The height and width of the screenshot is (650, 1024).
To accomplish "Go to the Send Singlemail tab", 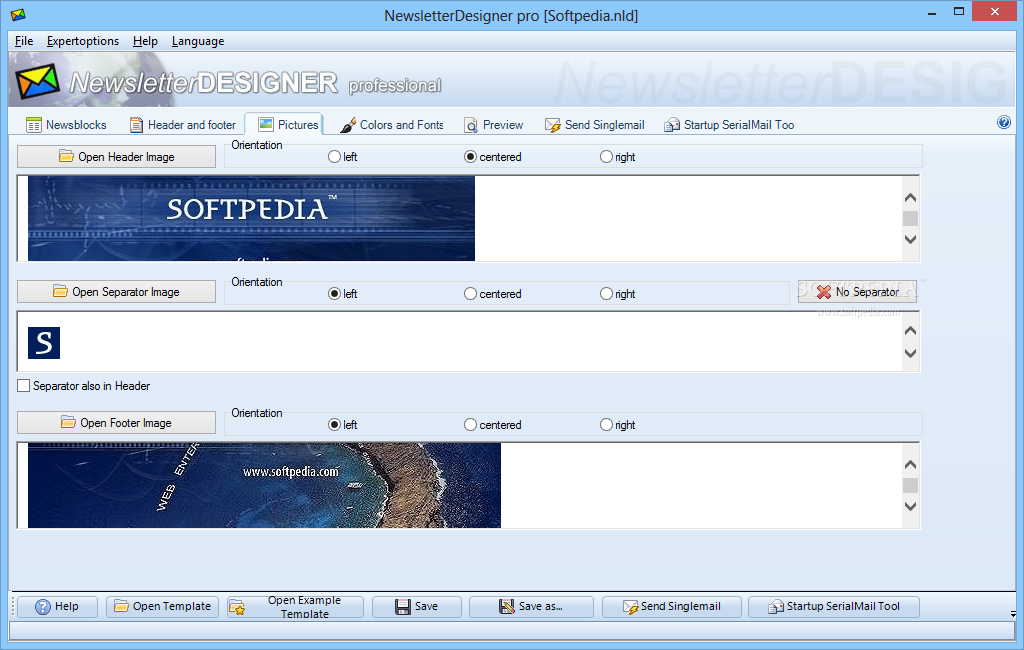I will pos(595,125).
